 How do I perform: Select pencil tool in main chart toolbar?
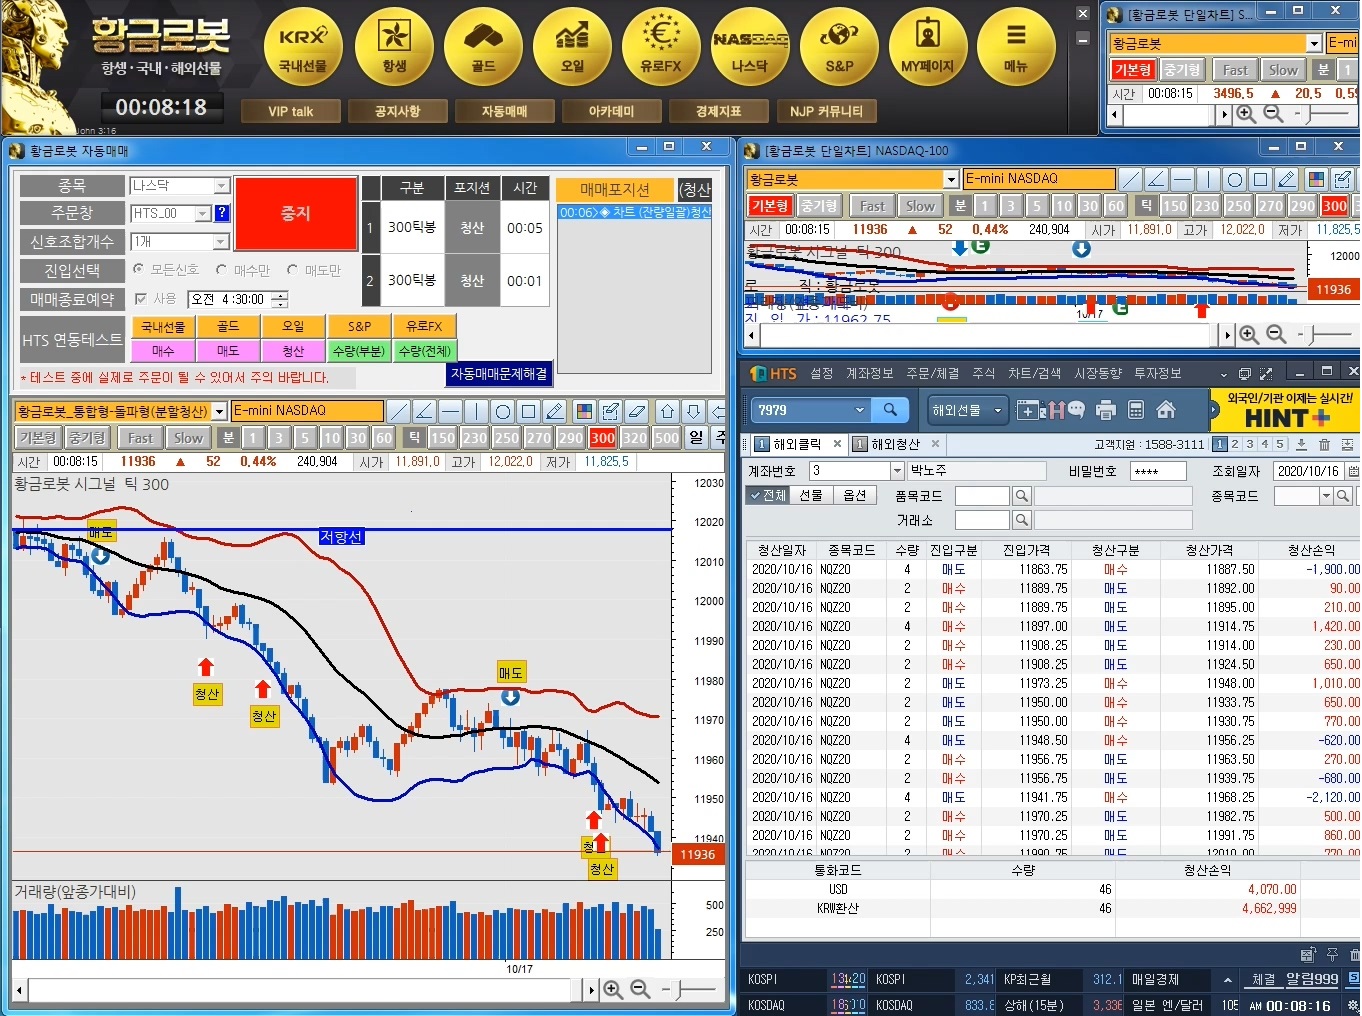point(554,411)
